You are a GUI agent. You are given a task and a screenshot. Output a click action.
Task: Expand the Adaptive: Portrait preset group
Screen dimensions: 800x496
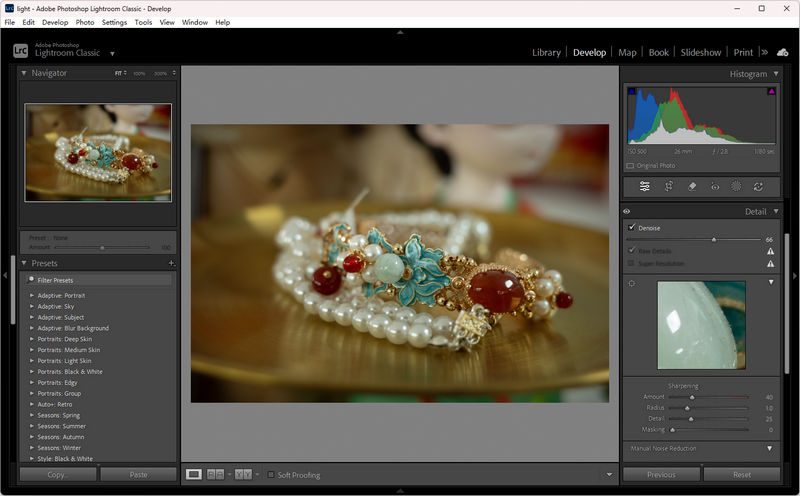[x=31, y=296]
